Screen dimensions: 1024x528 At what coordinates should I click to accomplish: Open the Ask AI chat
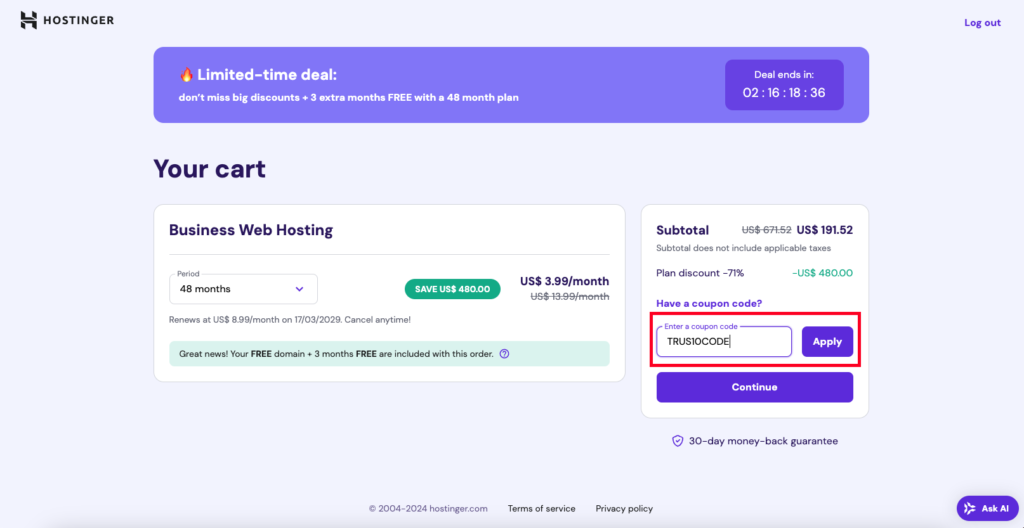coord(987,509)
